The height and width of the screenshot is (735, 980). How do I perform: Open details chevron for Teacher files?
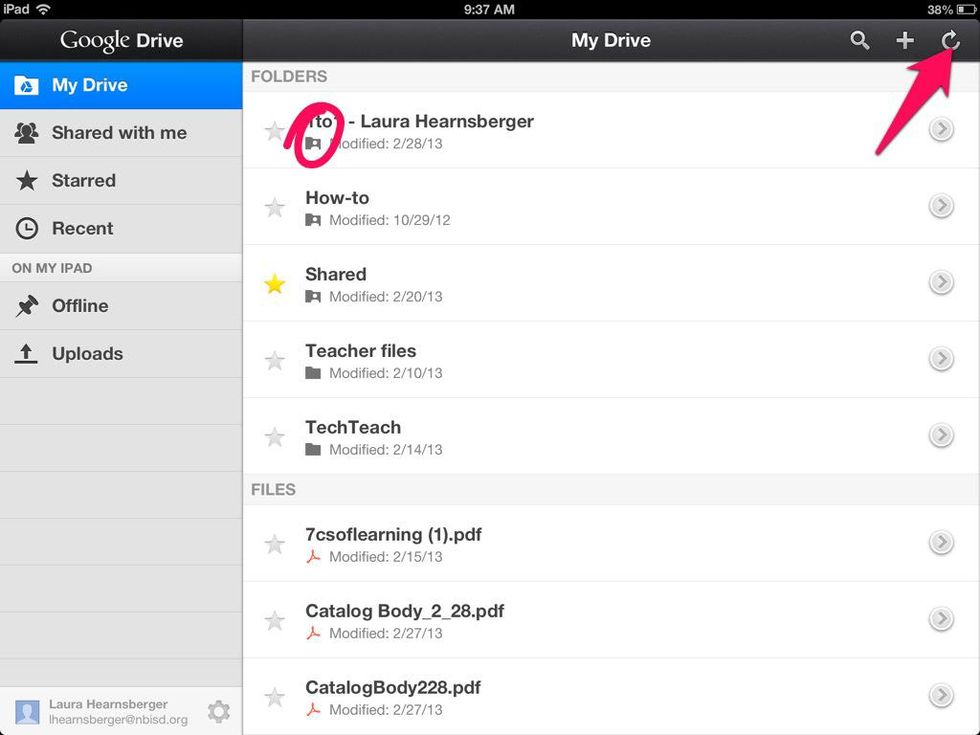(x=940, y=359)
